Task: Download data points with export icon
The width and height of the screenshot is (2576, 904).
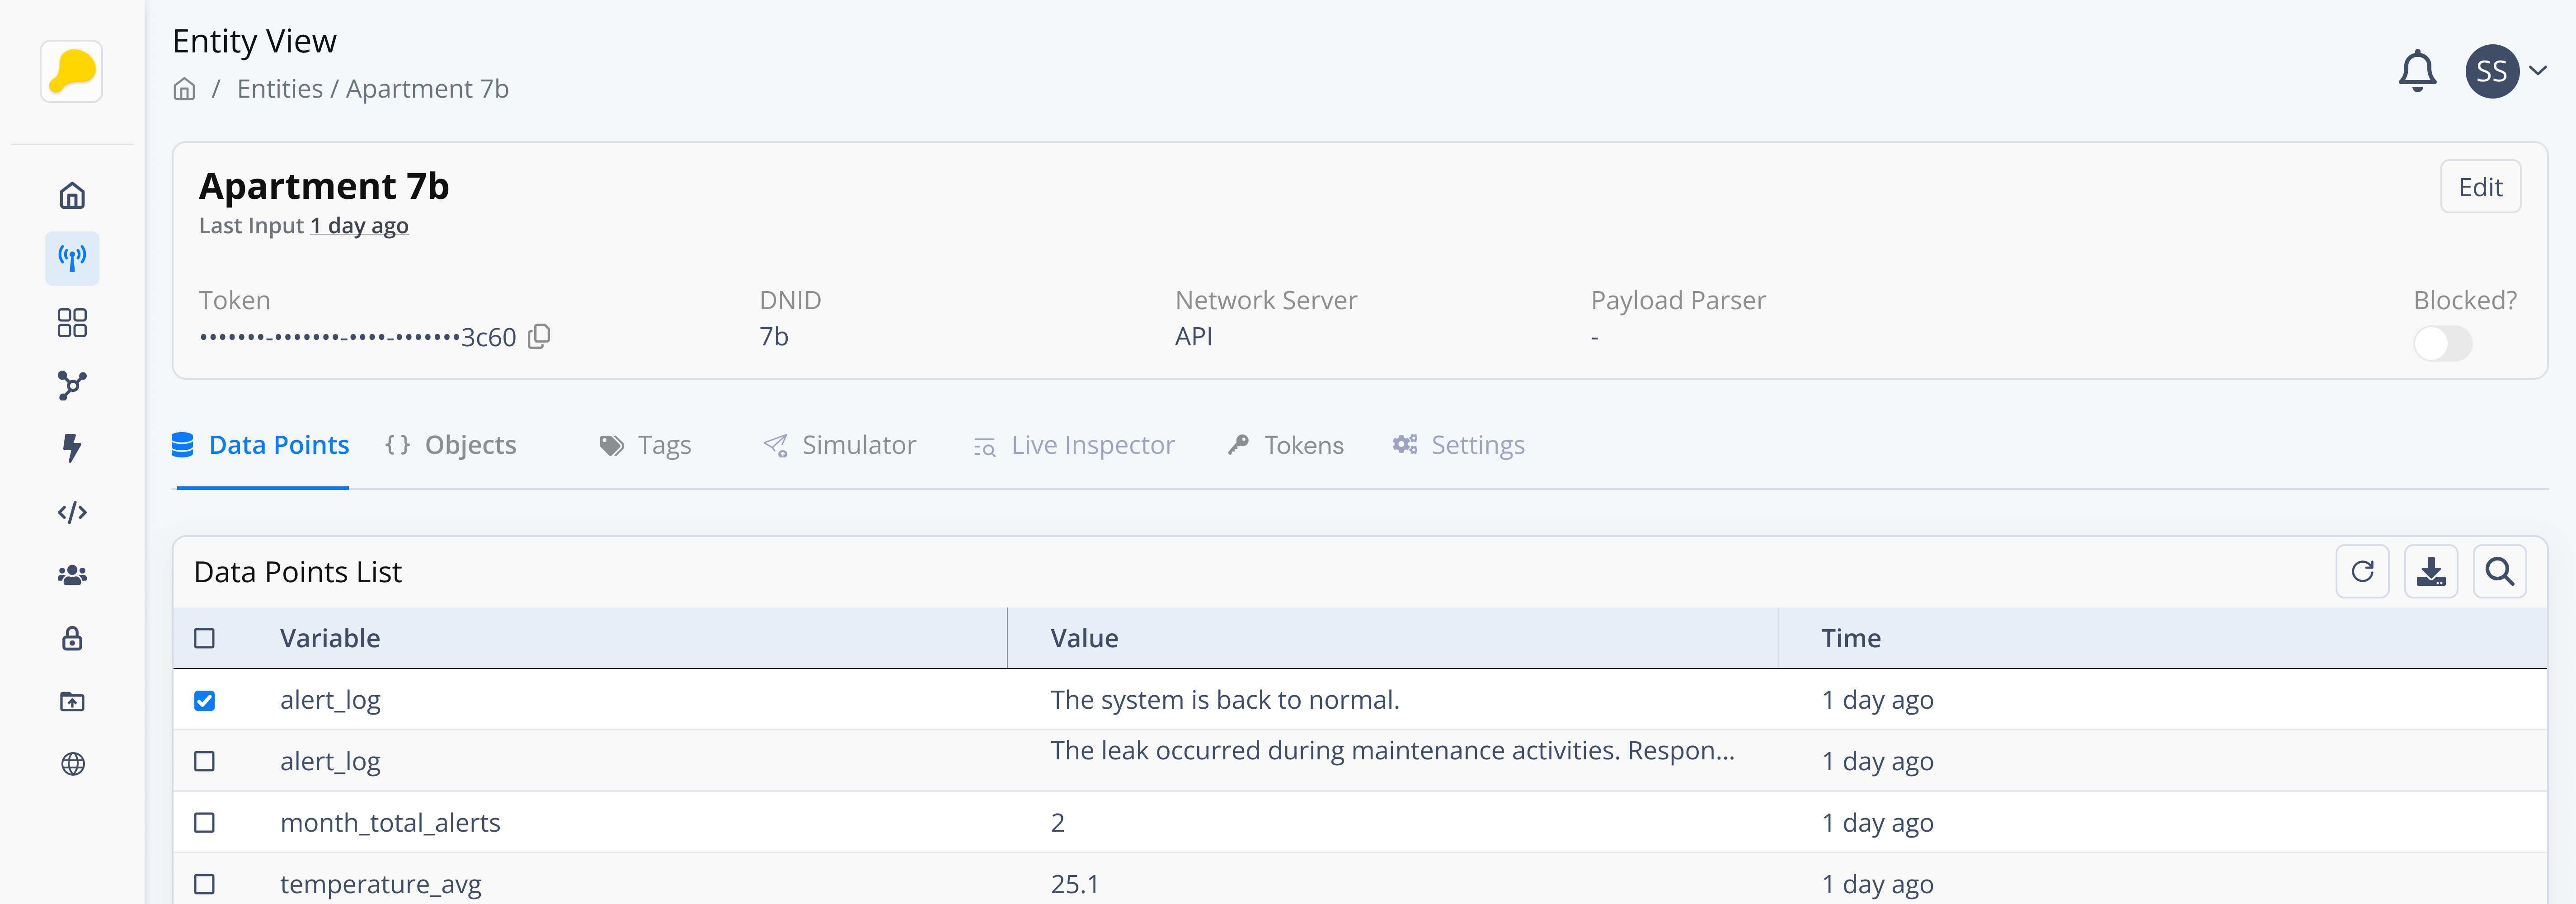Action: pyautogui.click(x=2430, y=571)
